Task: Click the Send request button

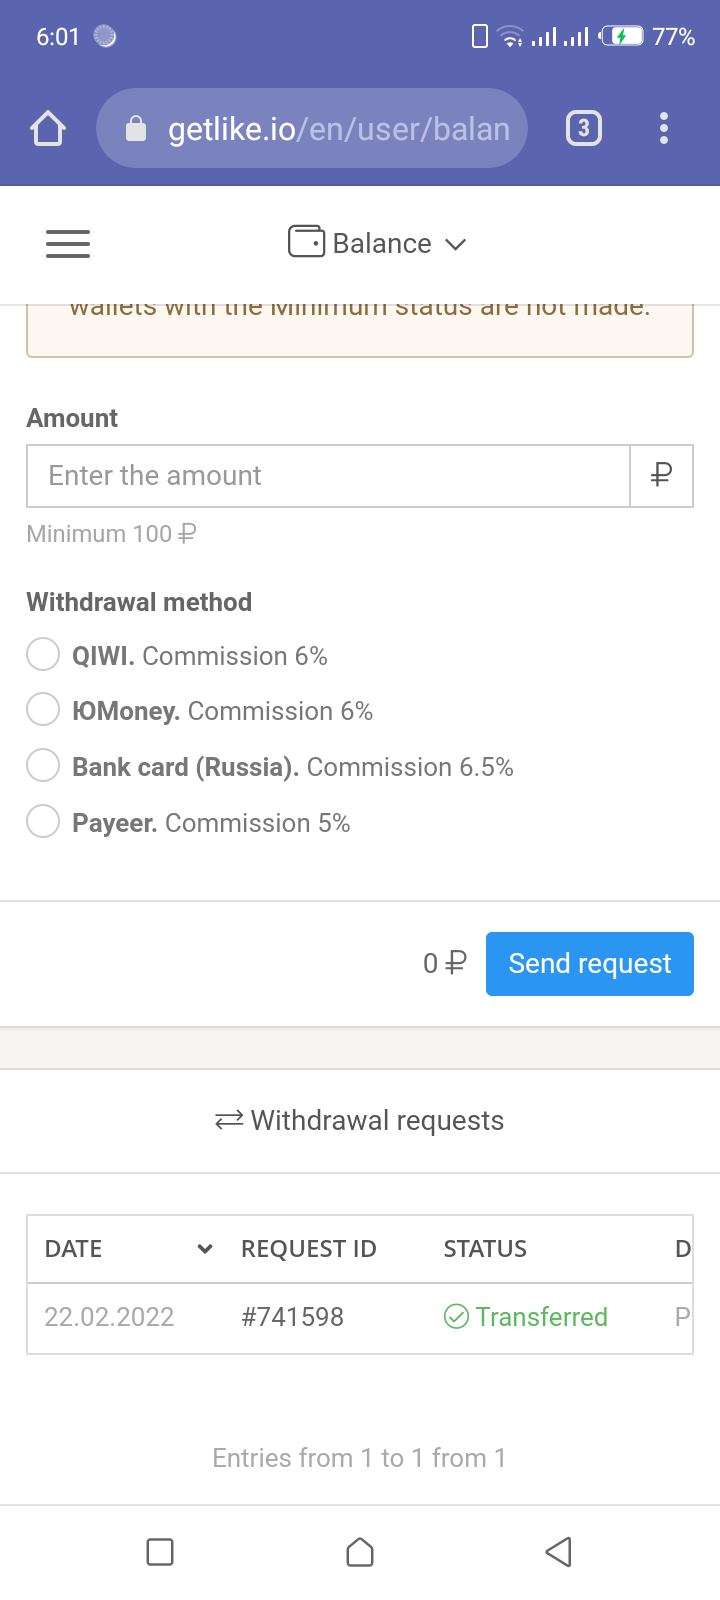Action: tap(590, 964)
